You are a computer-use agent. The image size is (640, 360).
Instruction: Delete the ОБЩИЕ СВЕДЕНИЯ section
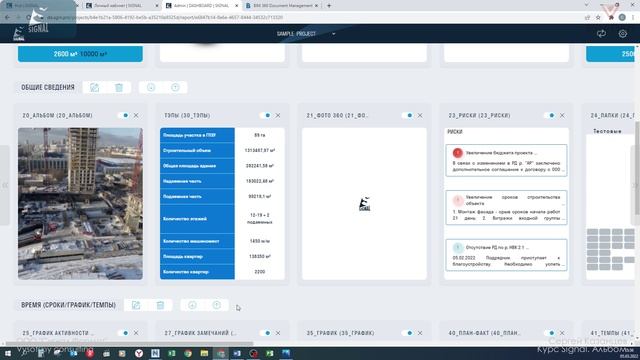(119, 87)
